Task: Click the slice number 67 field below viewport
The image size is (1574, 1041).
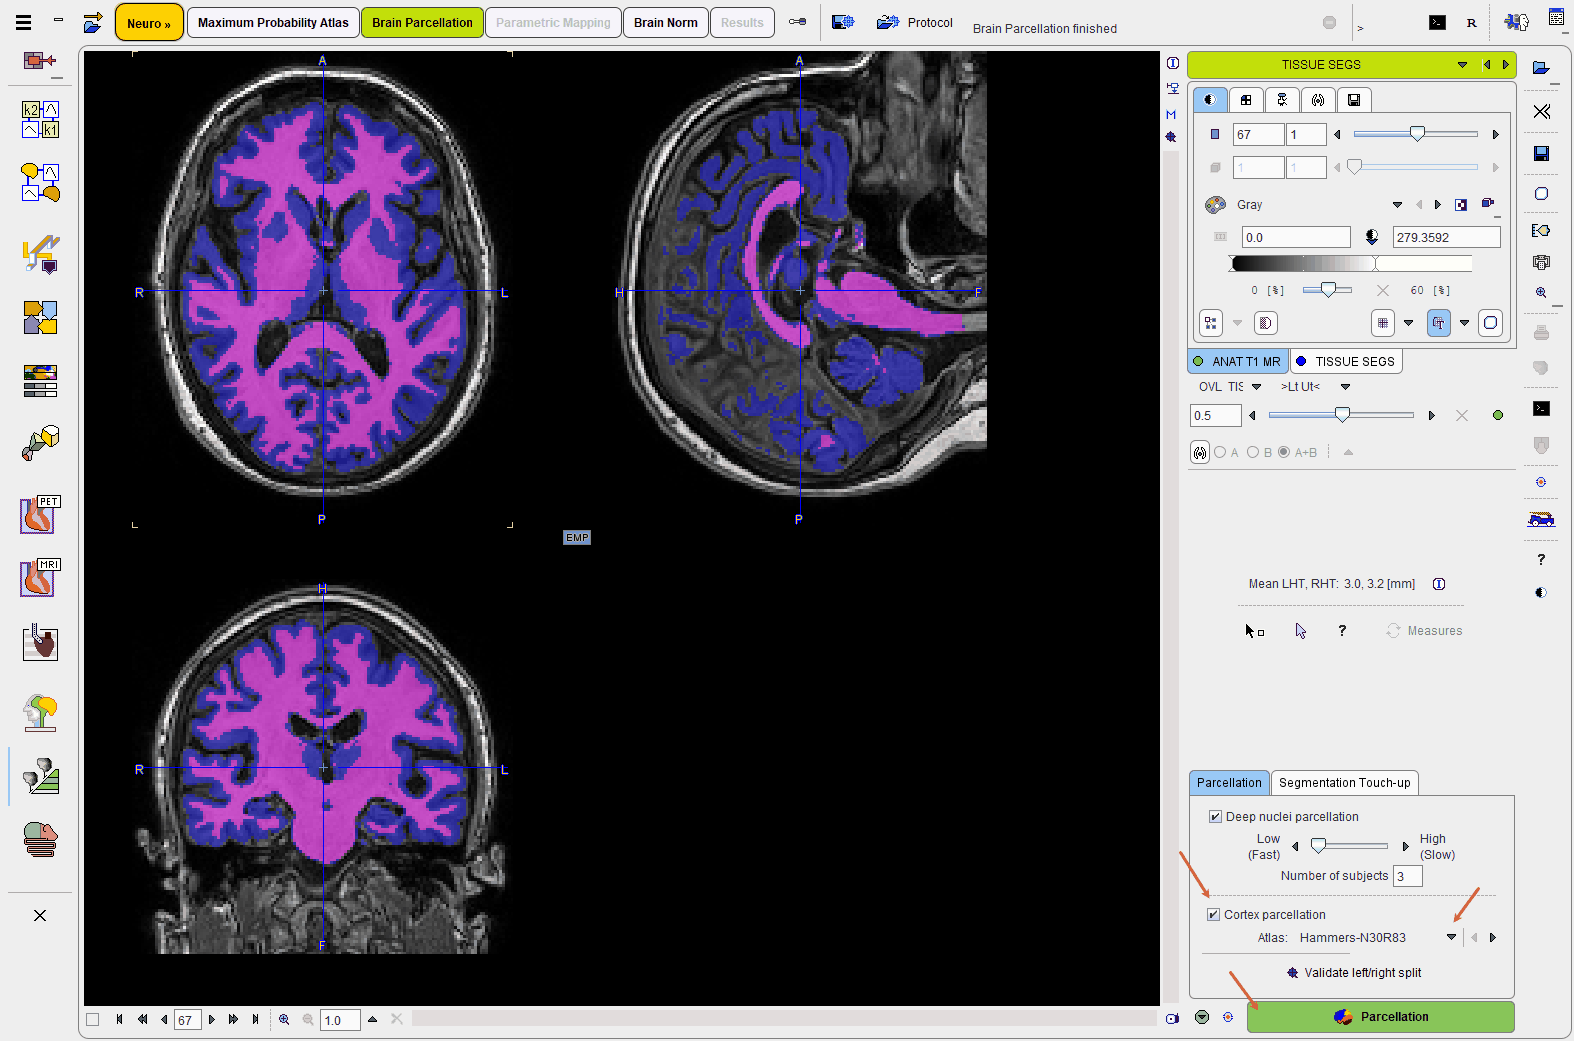Action: click(x=188, y=1019)
